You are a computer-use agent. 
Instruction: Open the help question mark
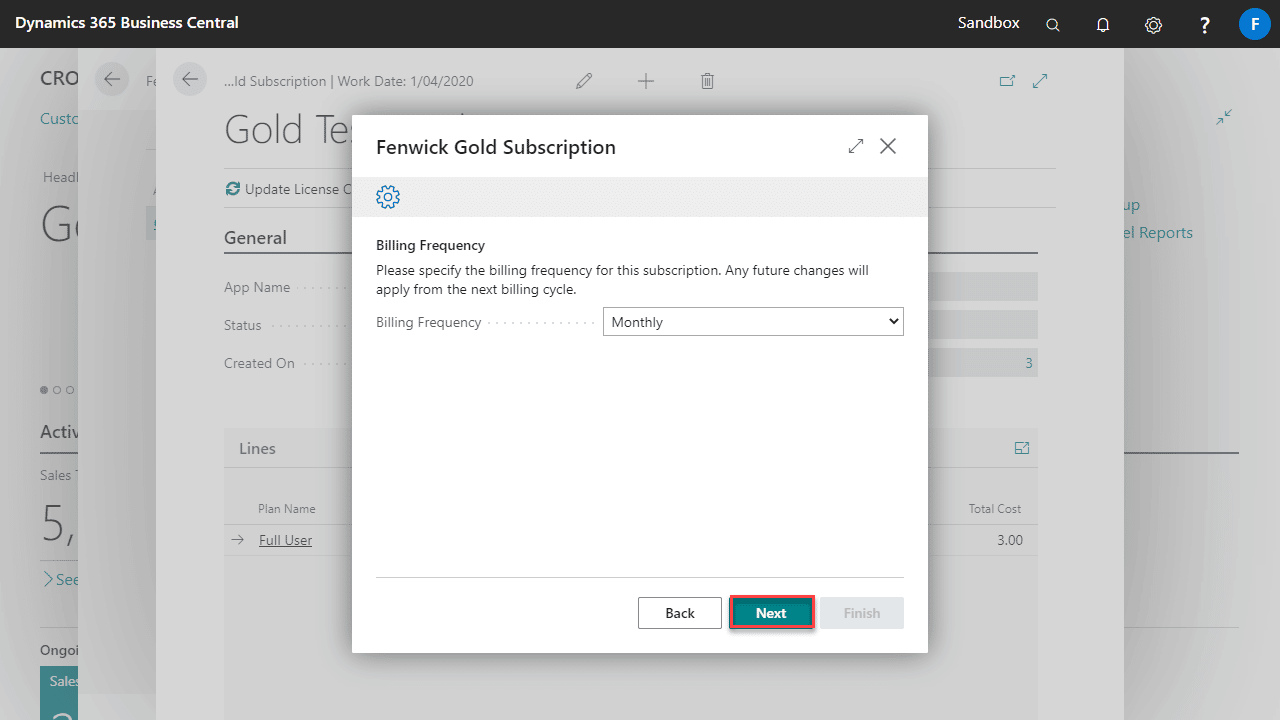coord(1204,24)
